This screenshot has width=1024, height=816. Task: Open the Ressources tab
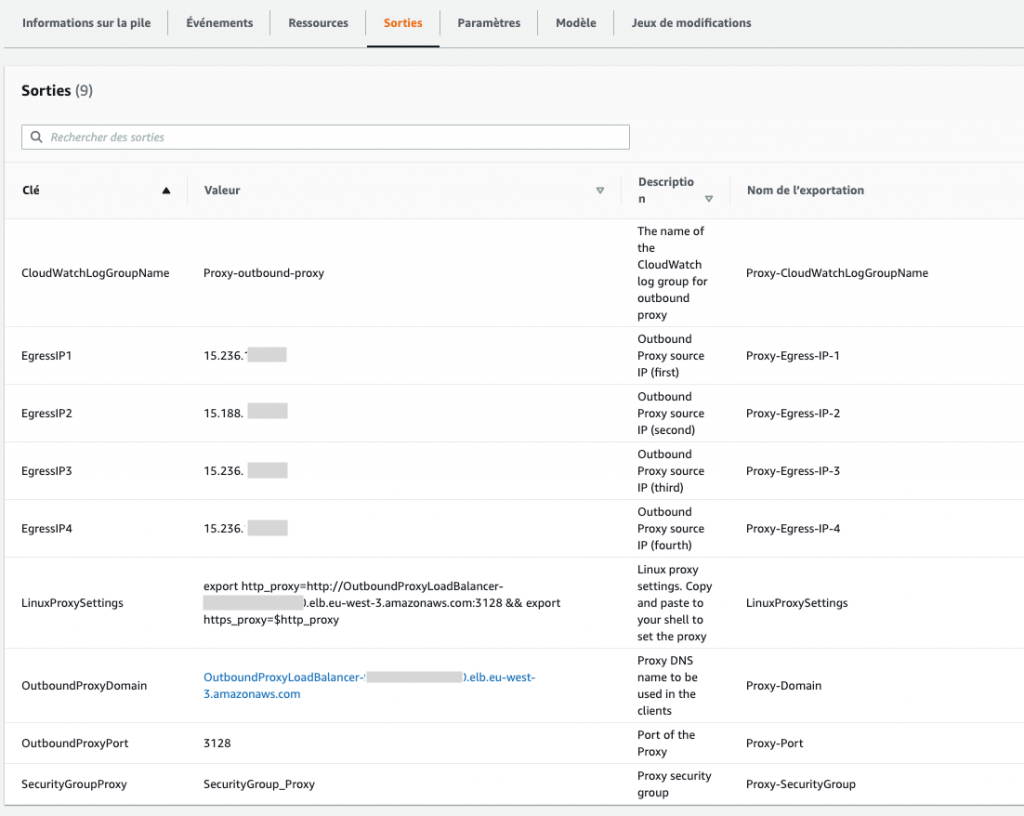(x=318, y=23)
